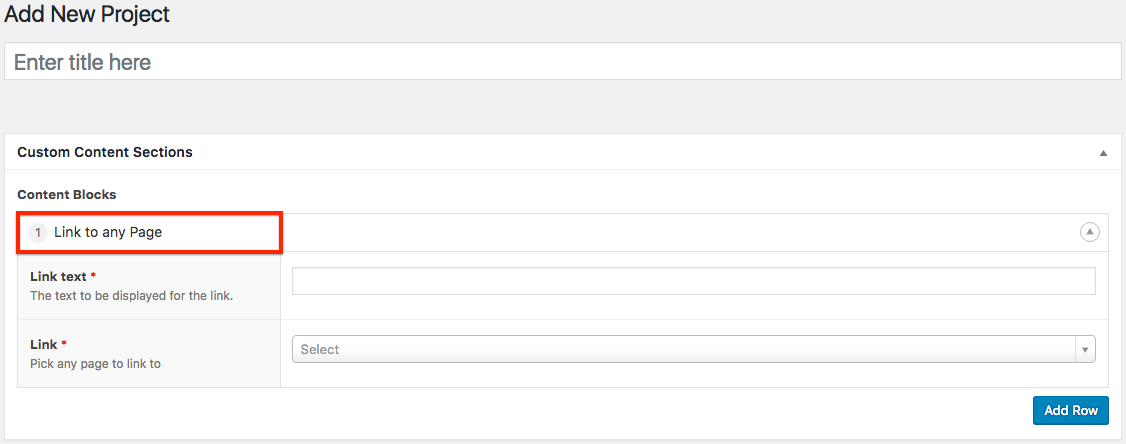The image size is (1126, 444).
Task: Collapse row with the circled arrow icon
Action: pos(1089,232)
